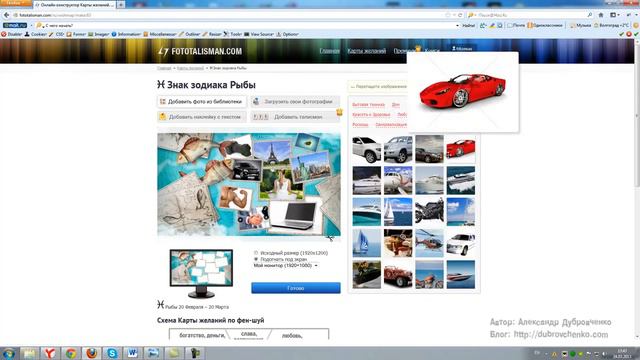Click Карты желаний in the breadcrumb
Screen dimensions: 640x360
190,68
